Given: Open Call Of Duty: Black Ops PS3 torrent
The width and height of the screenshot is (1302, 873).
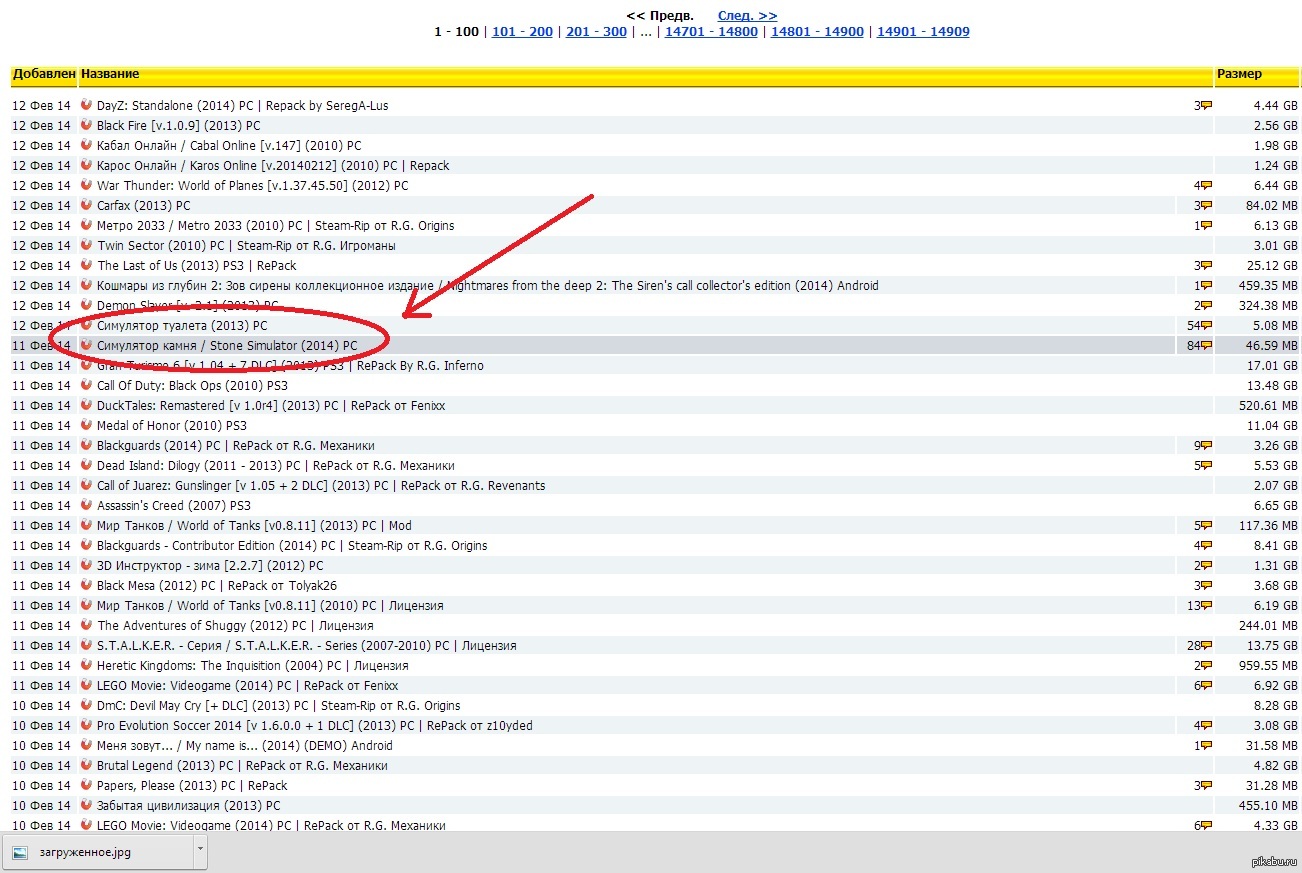Looking at the screenshot, I should click(192, 385).
